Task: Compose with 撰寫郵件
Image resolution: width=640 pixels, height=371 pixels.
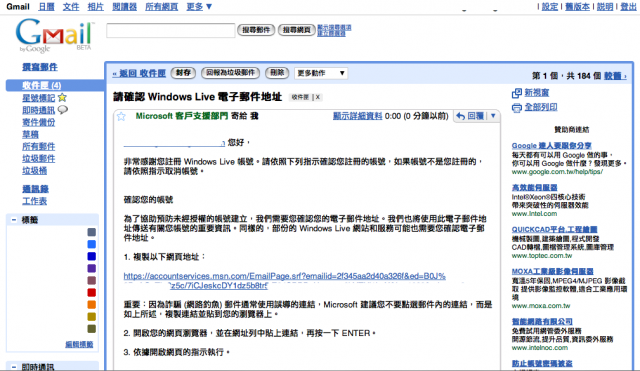Action: (40, 67)
